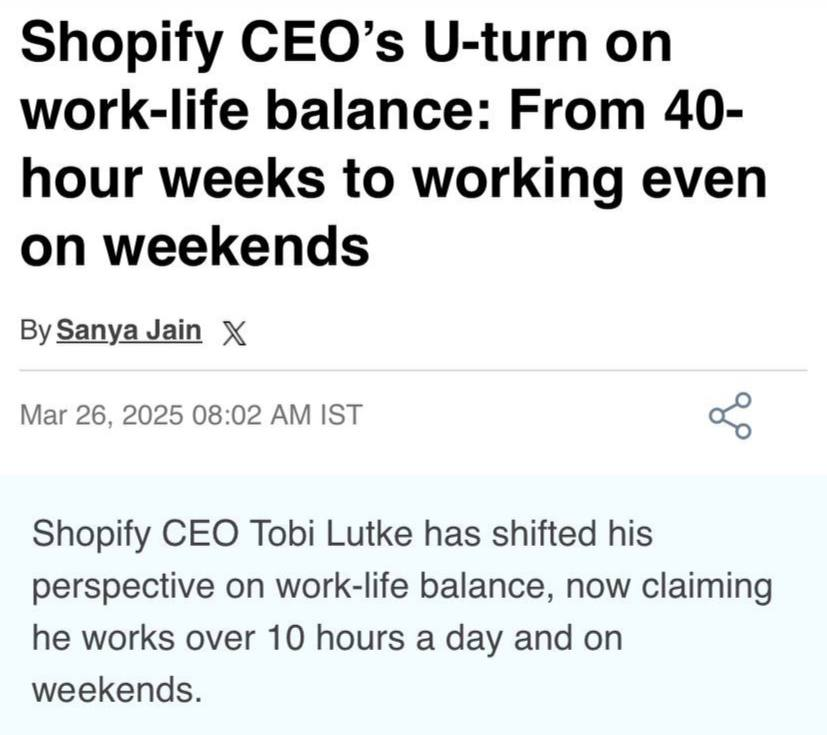Open Sanya Jain's author page link
The image size is (827, 735).
point(130,330)
